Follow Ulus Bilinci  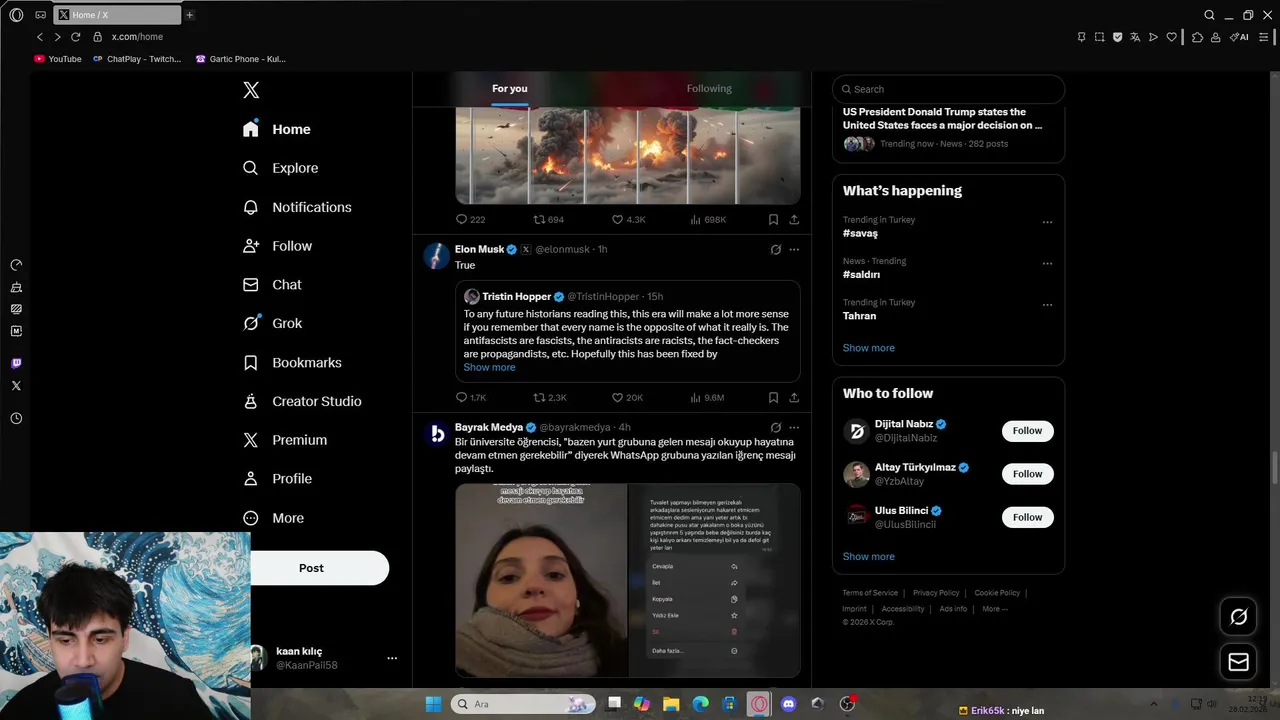click(1027, 517)
